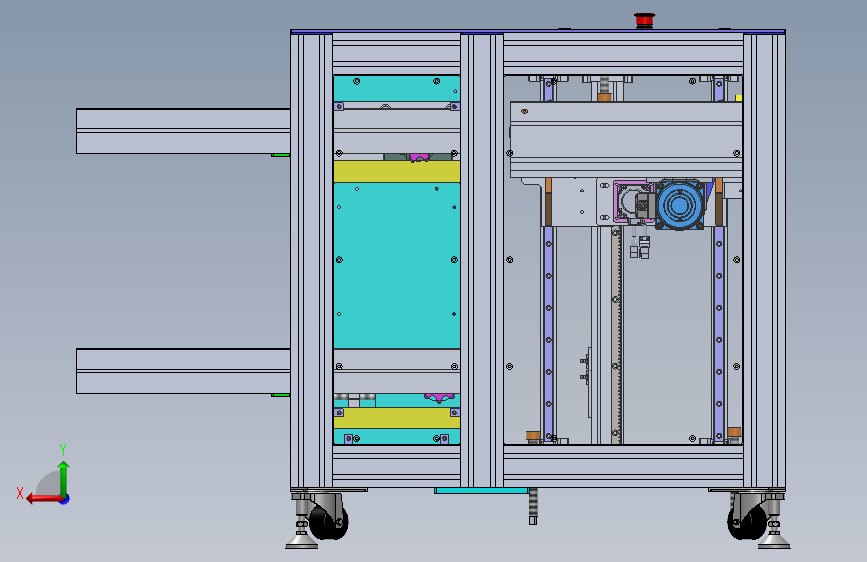The width and height of the screenshot is (867, 562).
Task: Click the magenta sprocket under the upper conveyor
Action: 419,158
